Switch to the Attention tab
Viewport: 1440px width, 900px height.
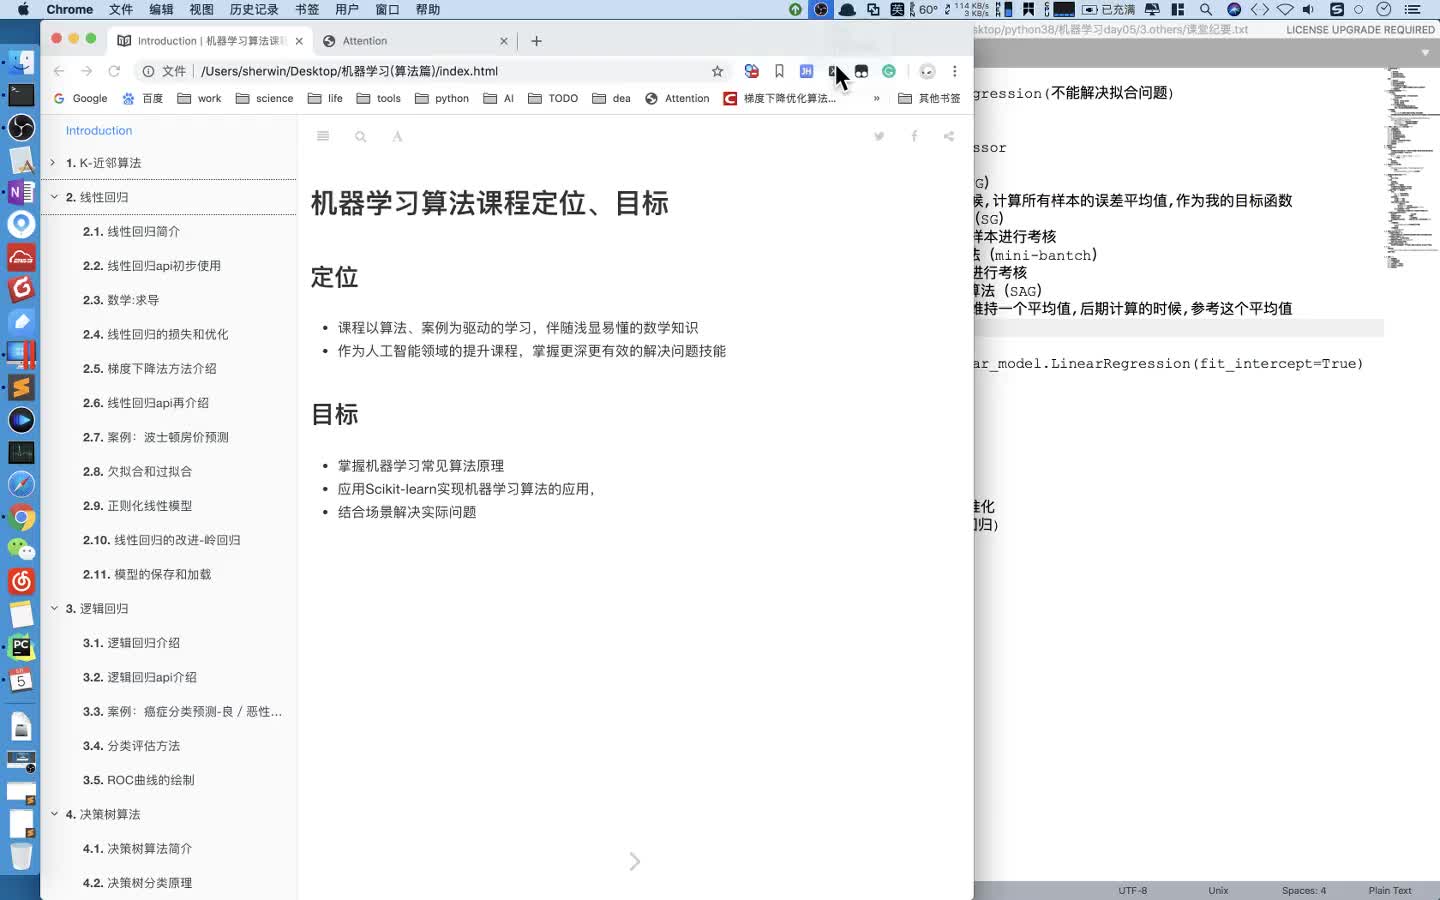coord(415,41)
